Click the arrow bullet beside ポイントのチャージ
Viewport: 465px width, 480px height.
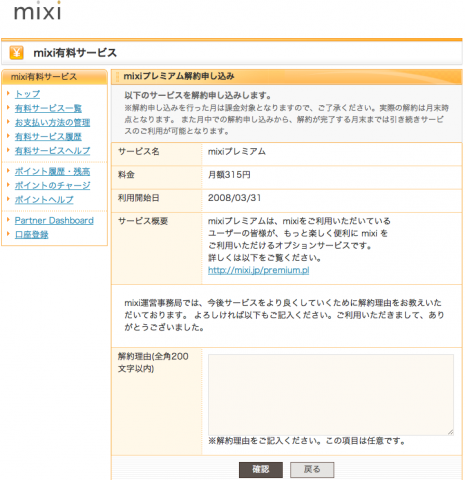(8, 185)
